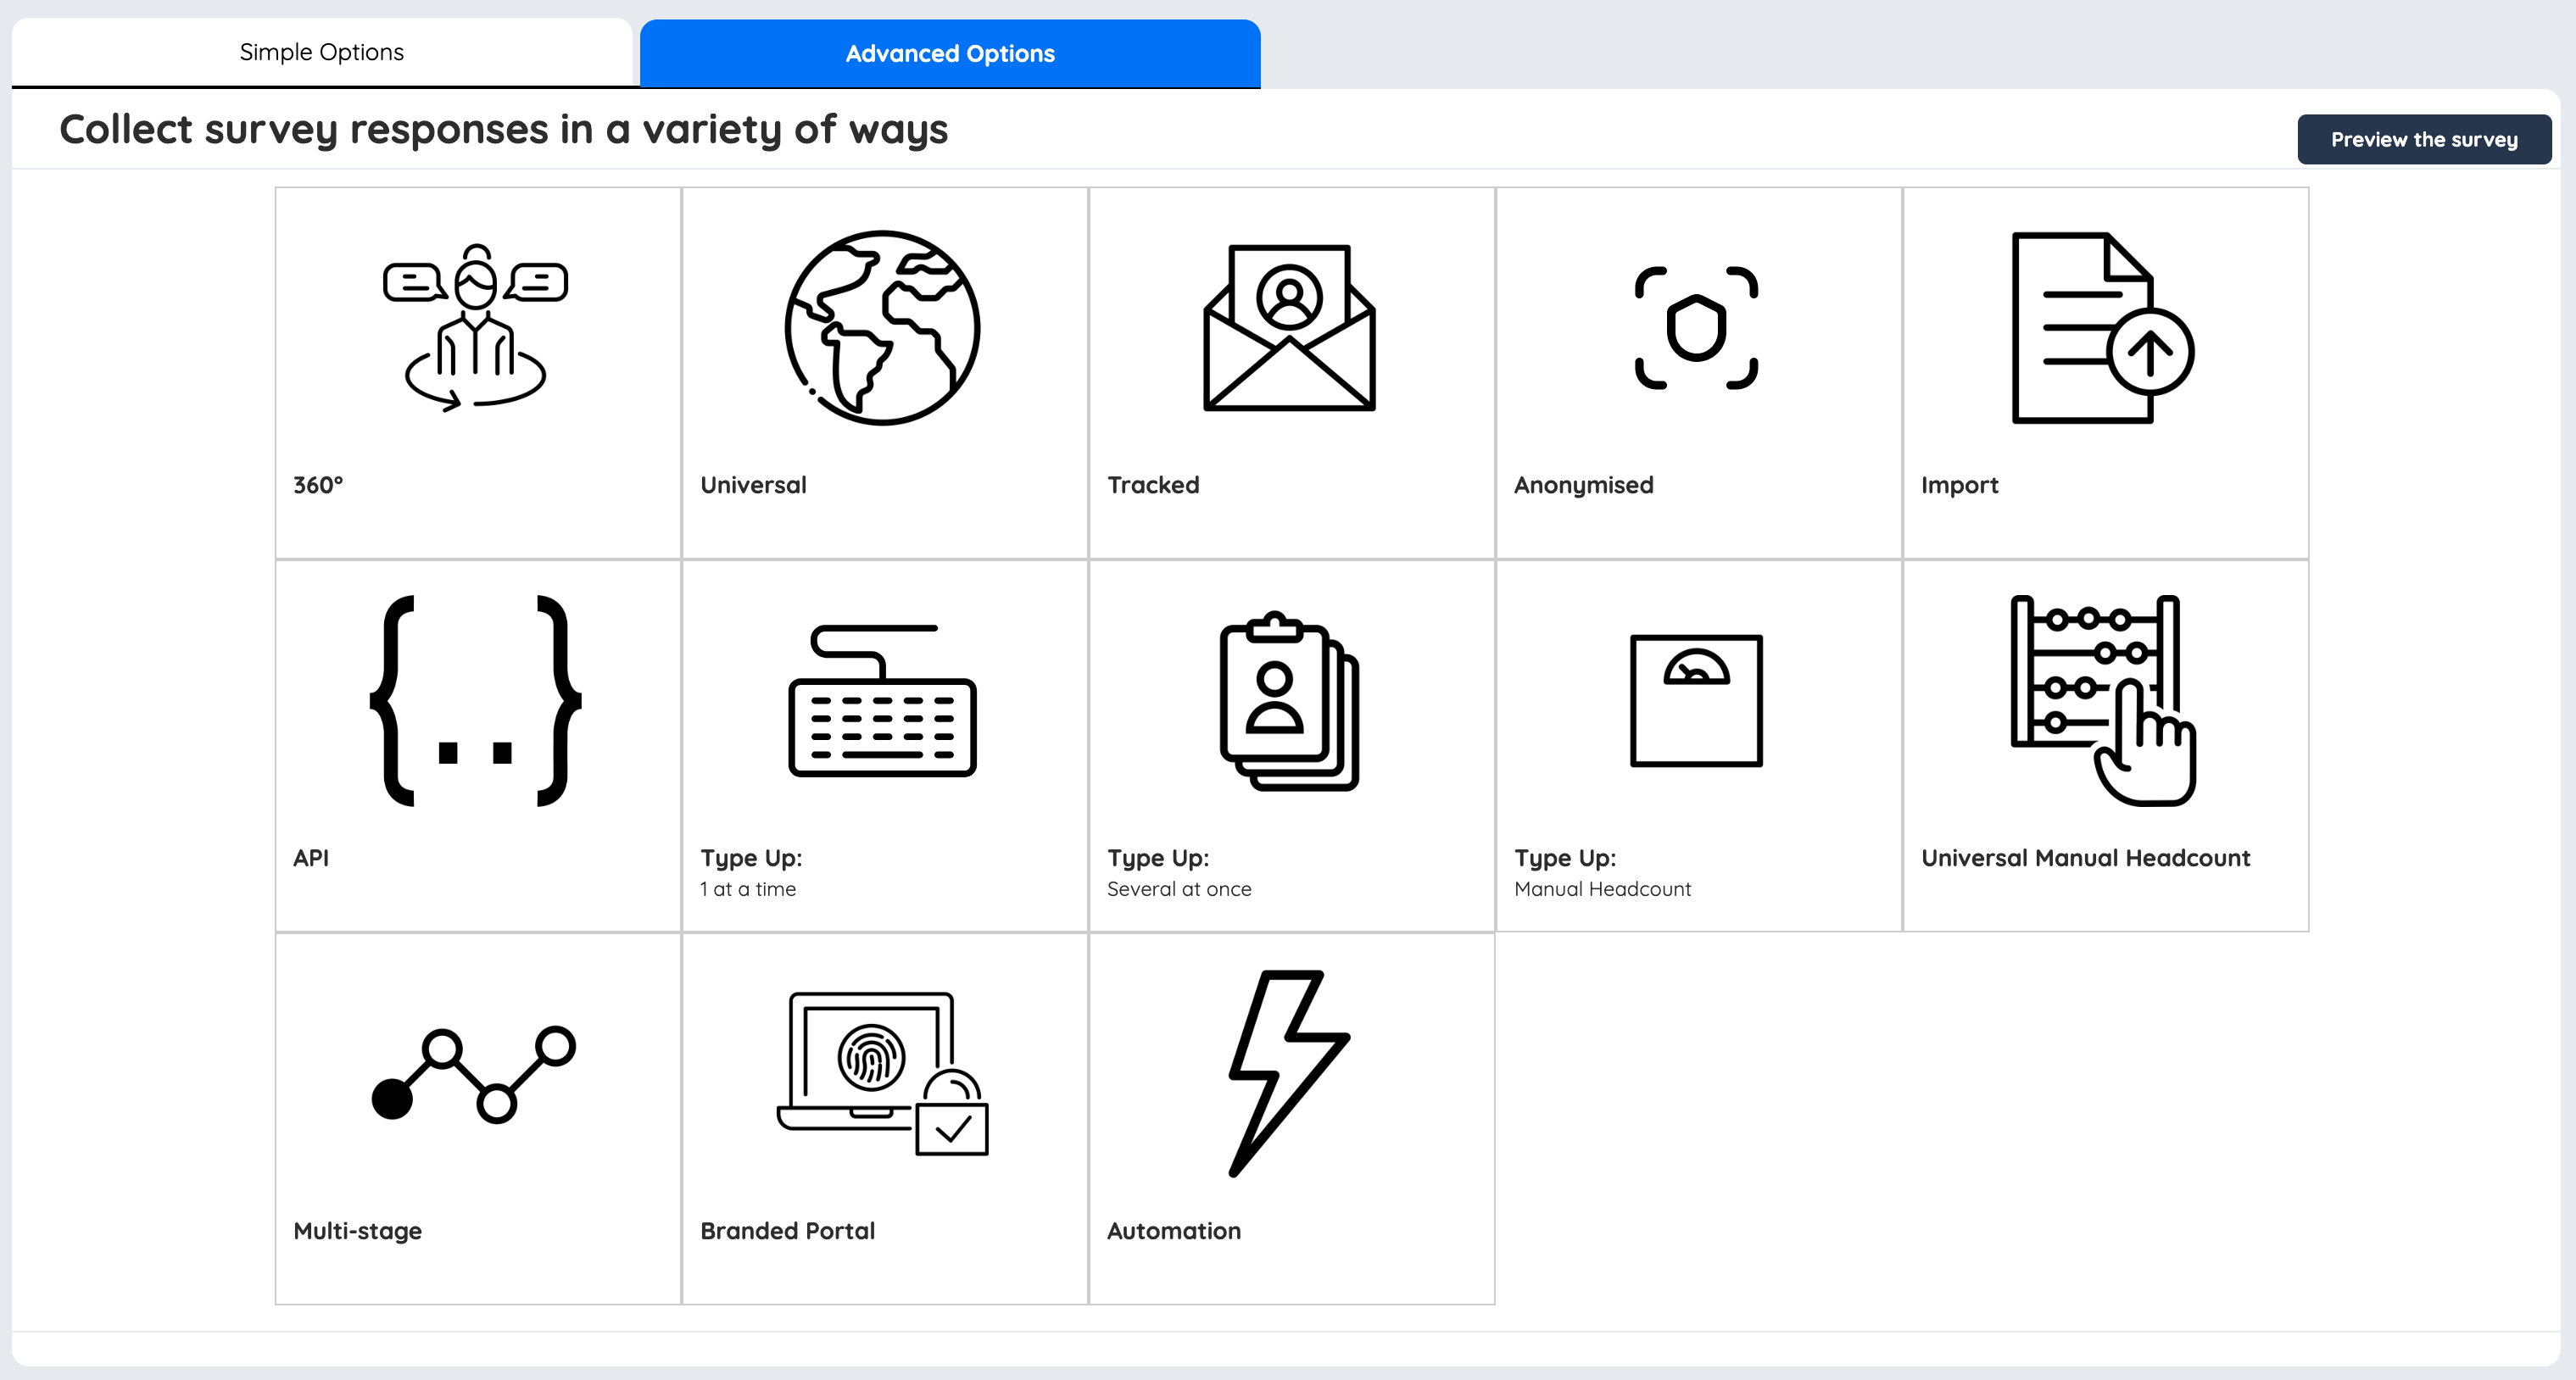Select the Advanced Options tab

coord(950,54)
